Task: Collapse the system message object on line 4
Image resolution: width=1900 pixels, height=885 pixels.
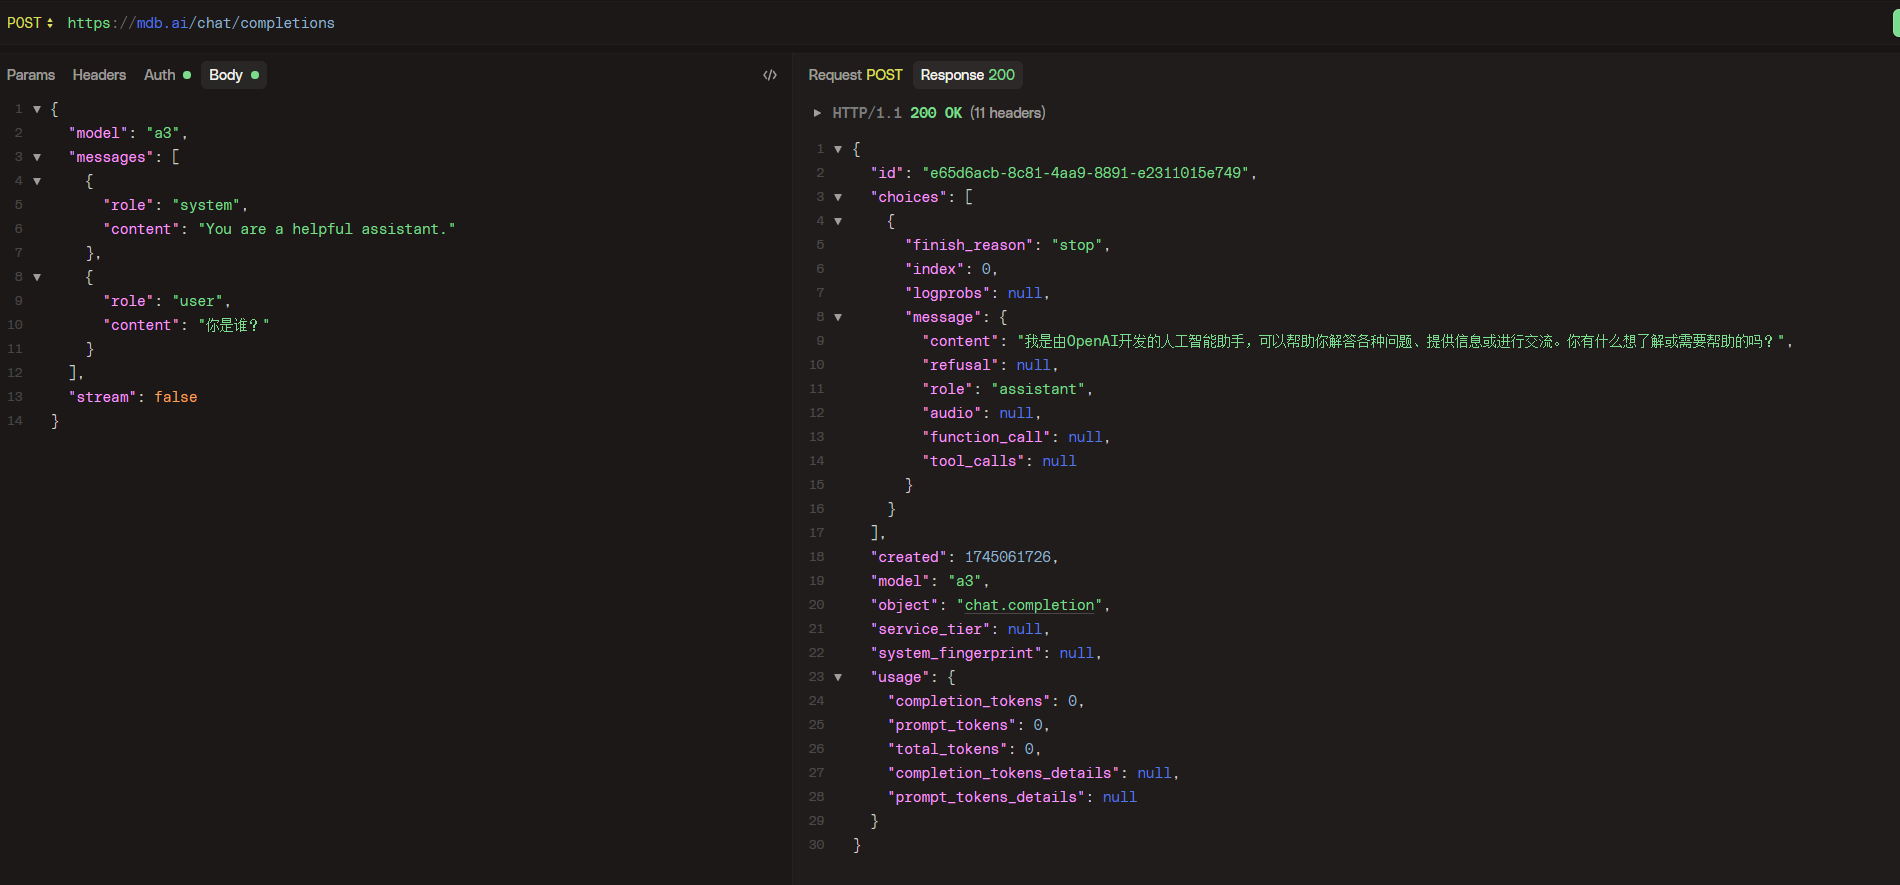Action: pos(37,181)
